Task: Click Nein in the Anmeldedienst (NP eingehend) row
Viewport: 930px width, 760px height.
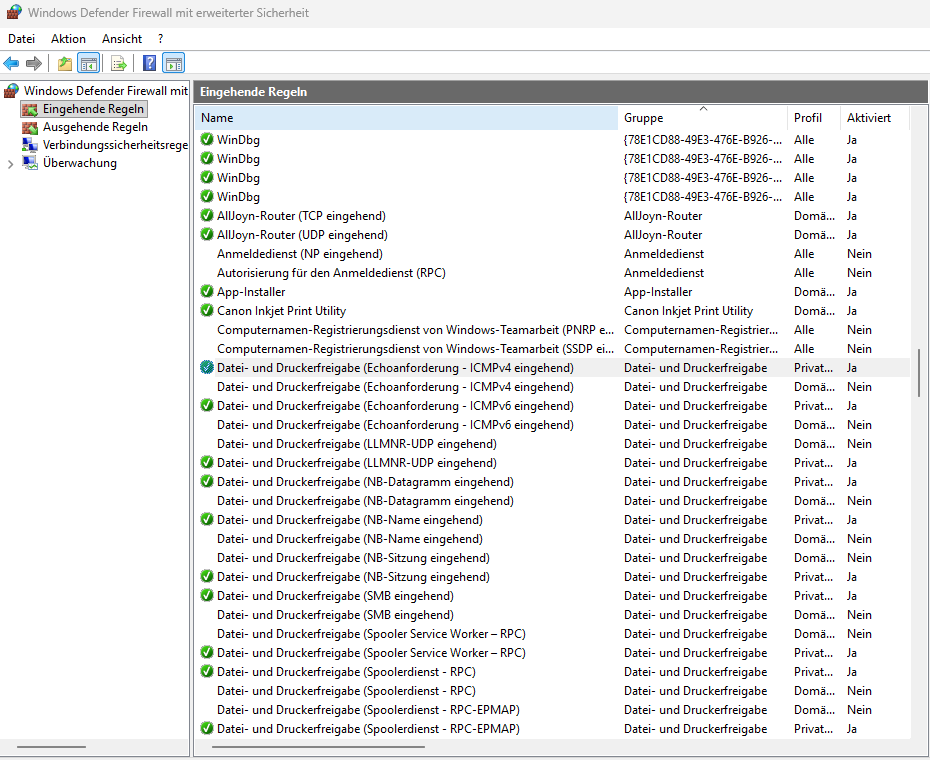Action: [859, 254]
